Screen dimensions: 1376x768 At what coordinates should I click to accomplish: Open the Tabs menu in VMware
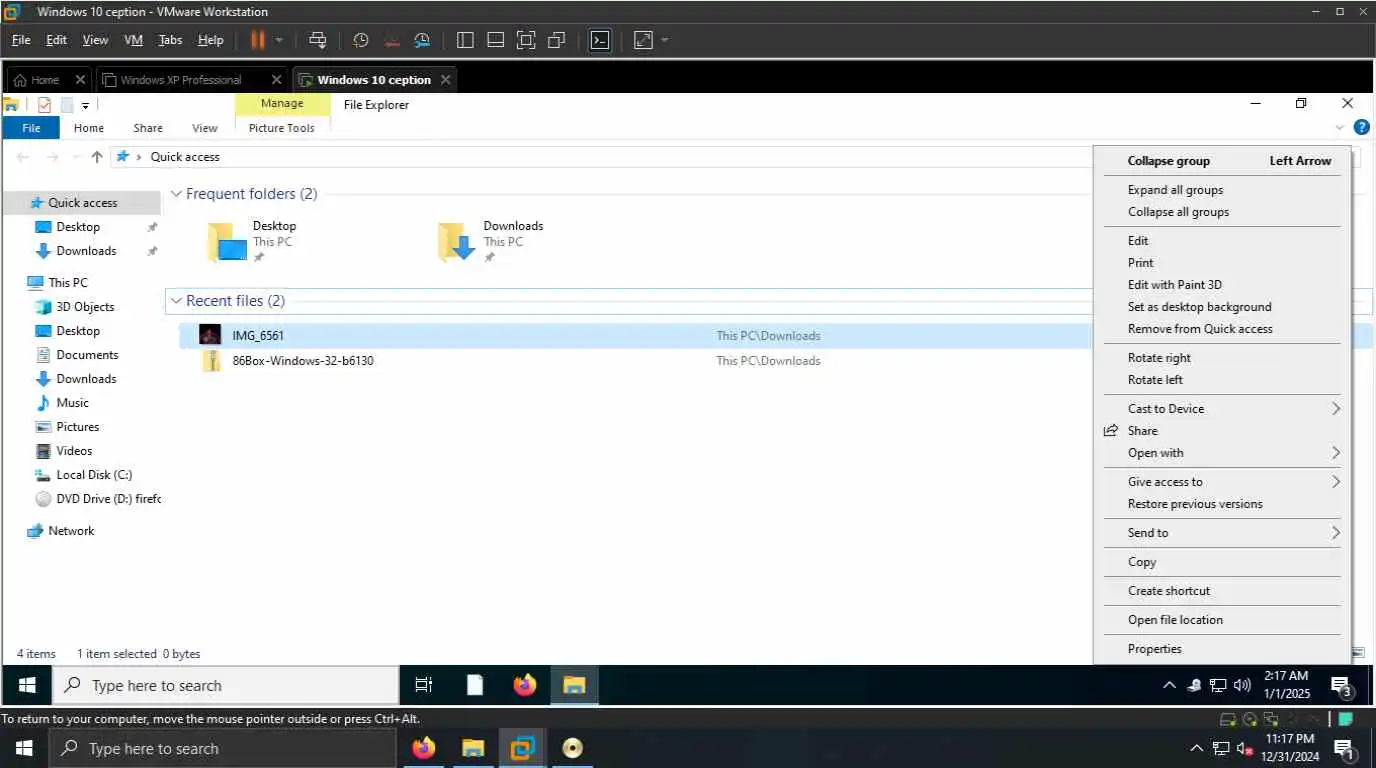170,40
